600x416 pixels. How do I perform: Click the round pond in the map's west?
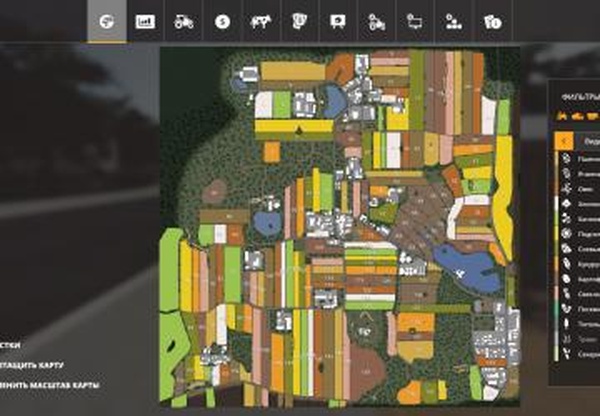click(x=268, y=224)
